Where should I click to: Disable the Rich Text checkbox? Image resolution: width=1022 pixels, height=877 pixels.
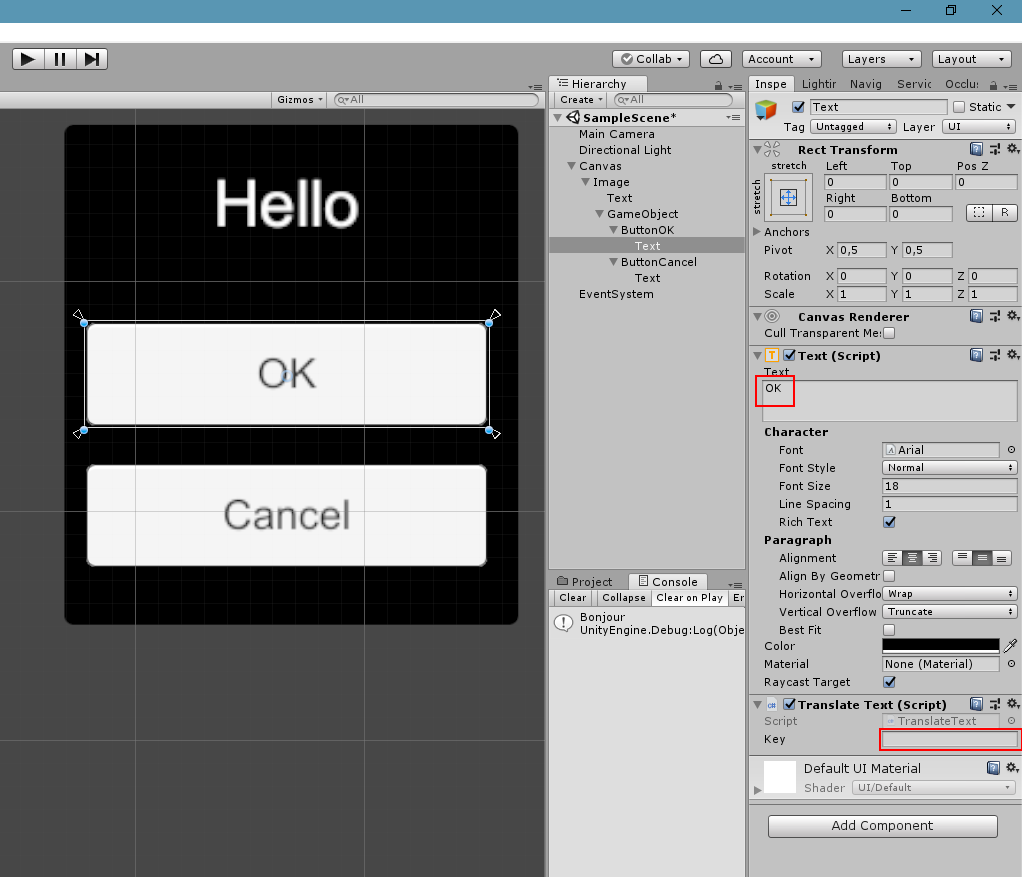[x=889, y=522]
